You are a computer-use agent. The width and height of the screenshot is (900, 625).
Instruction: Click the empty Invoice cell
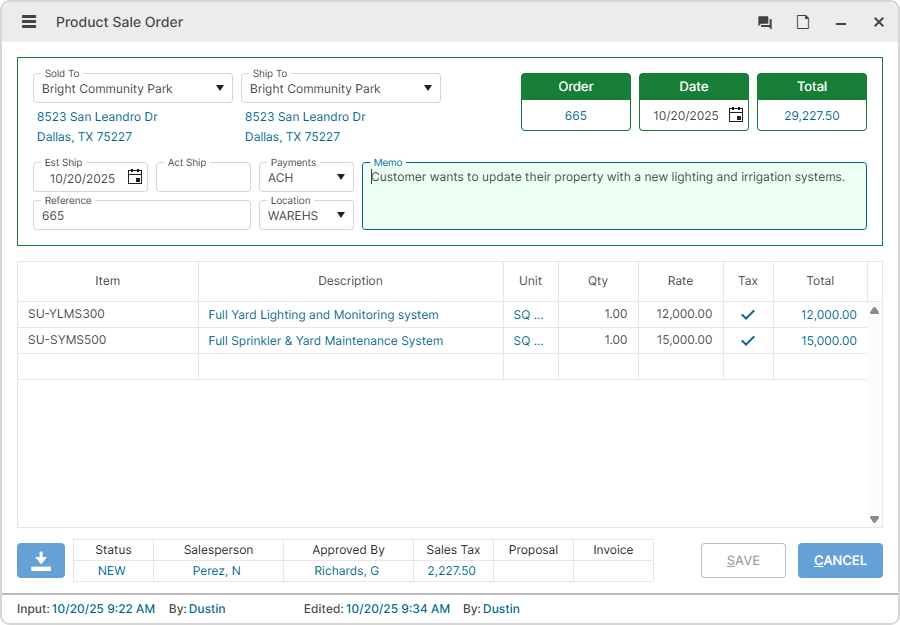(x=613, y=571)
